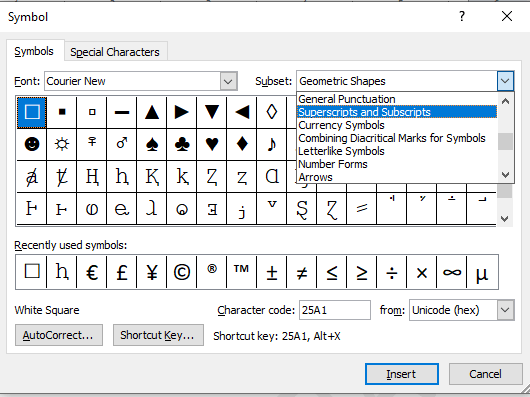The width and height of the screenshot is (530, 397).
Task: Switch to the Symbols tab
Action: (34, 51)
